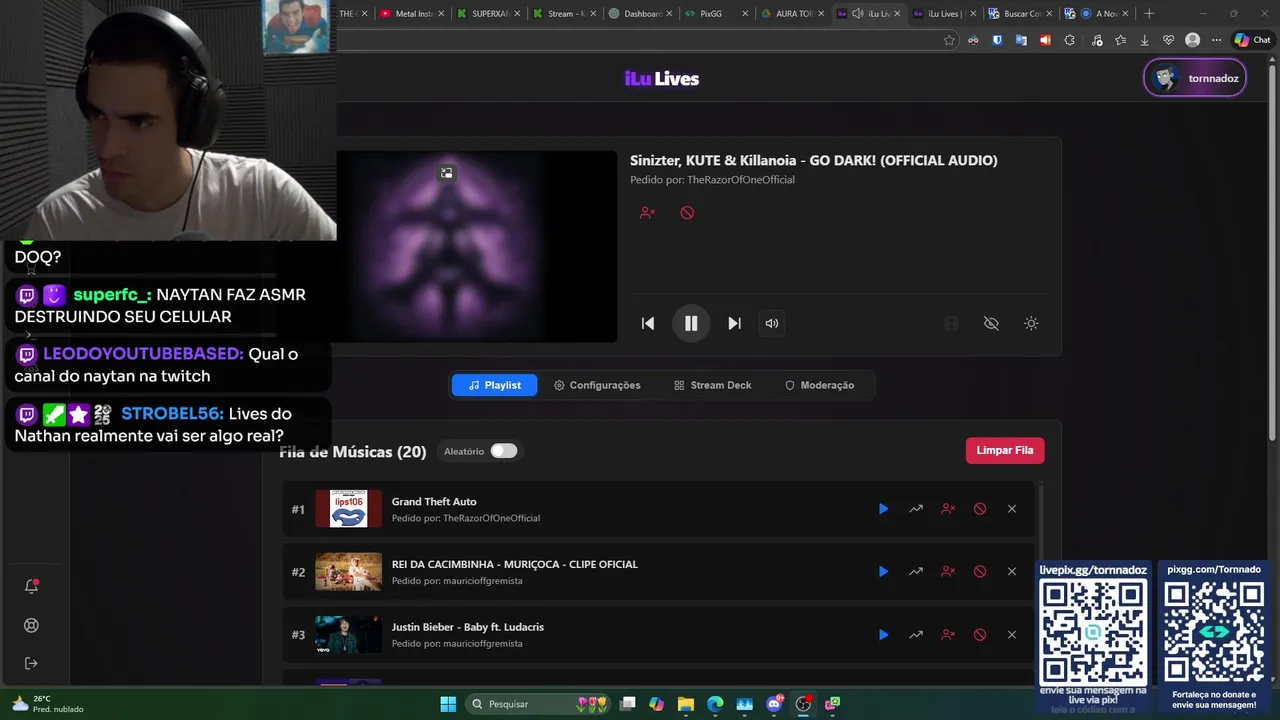Open the Windows Start menu
1280x720 pixels.
[x=448, y=704]
